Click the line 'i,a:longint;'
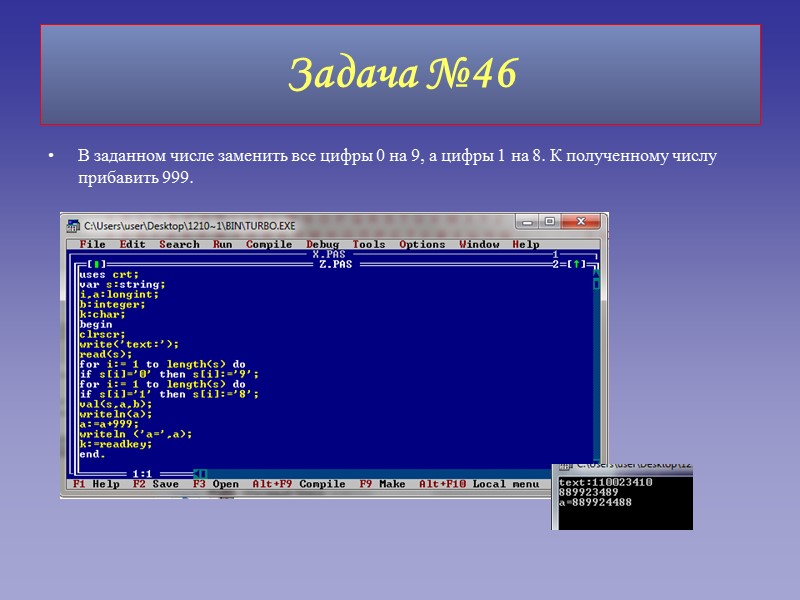800x600 pixels. click(x=119, y=294)
